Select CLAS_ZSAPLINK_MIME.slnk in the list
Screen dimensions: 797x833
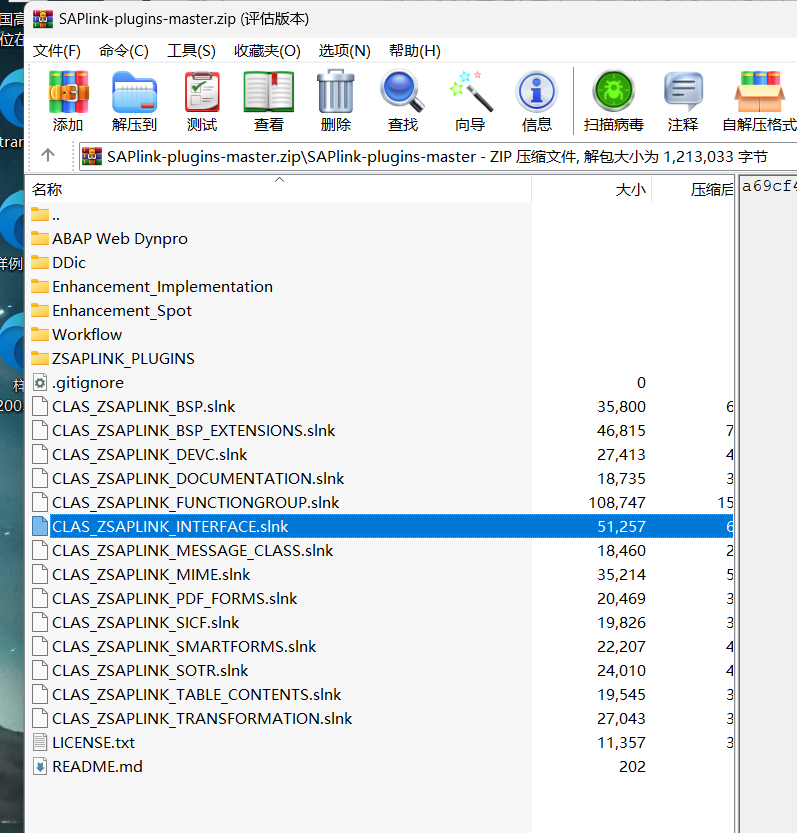tap(151, 574)
